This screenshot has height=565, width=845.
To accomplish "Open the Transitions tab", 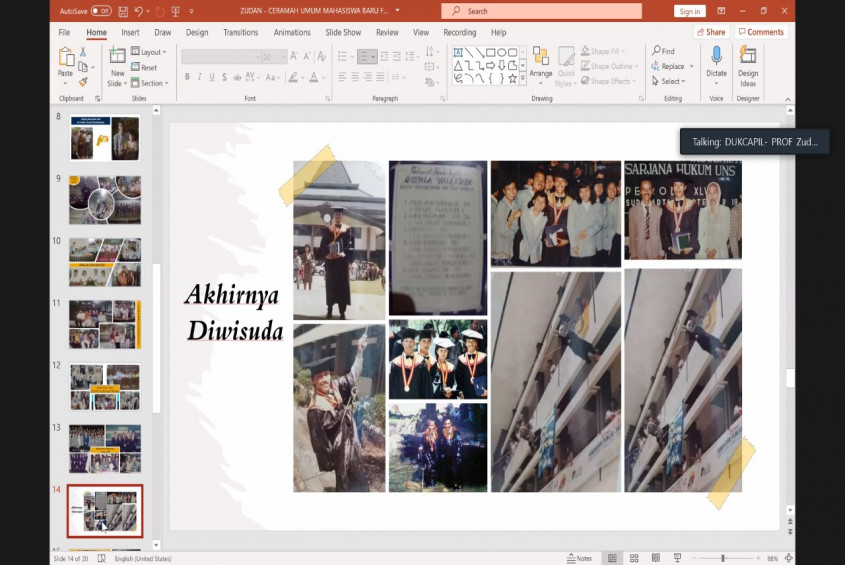I will click(x=240, y=32).
